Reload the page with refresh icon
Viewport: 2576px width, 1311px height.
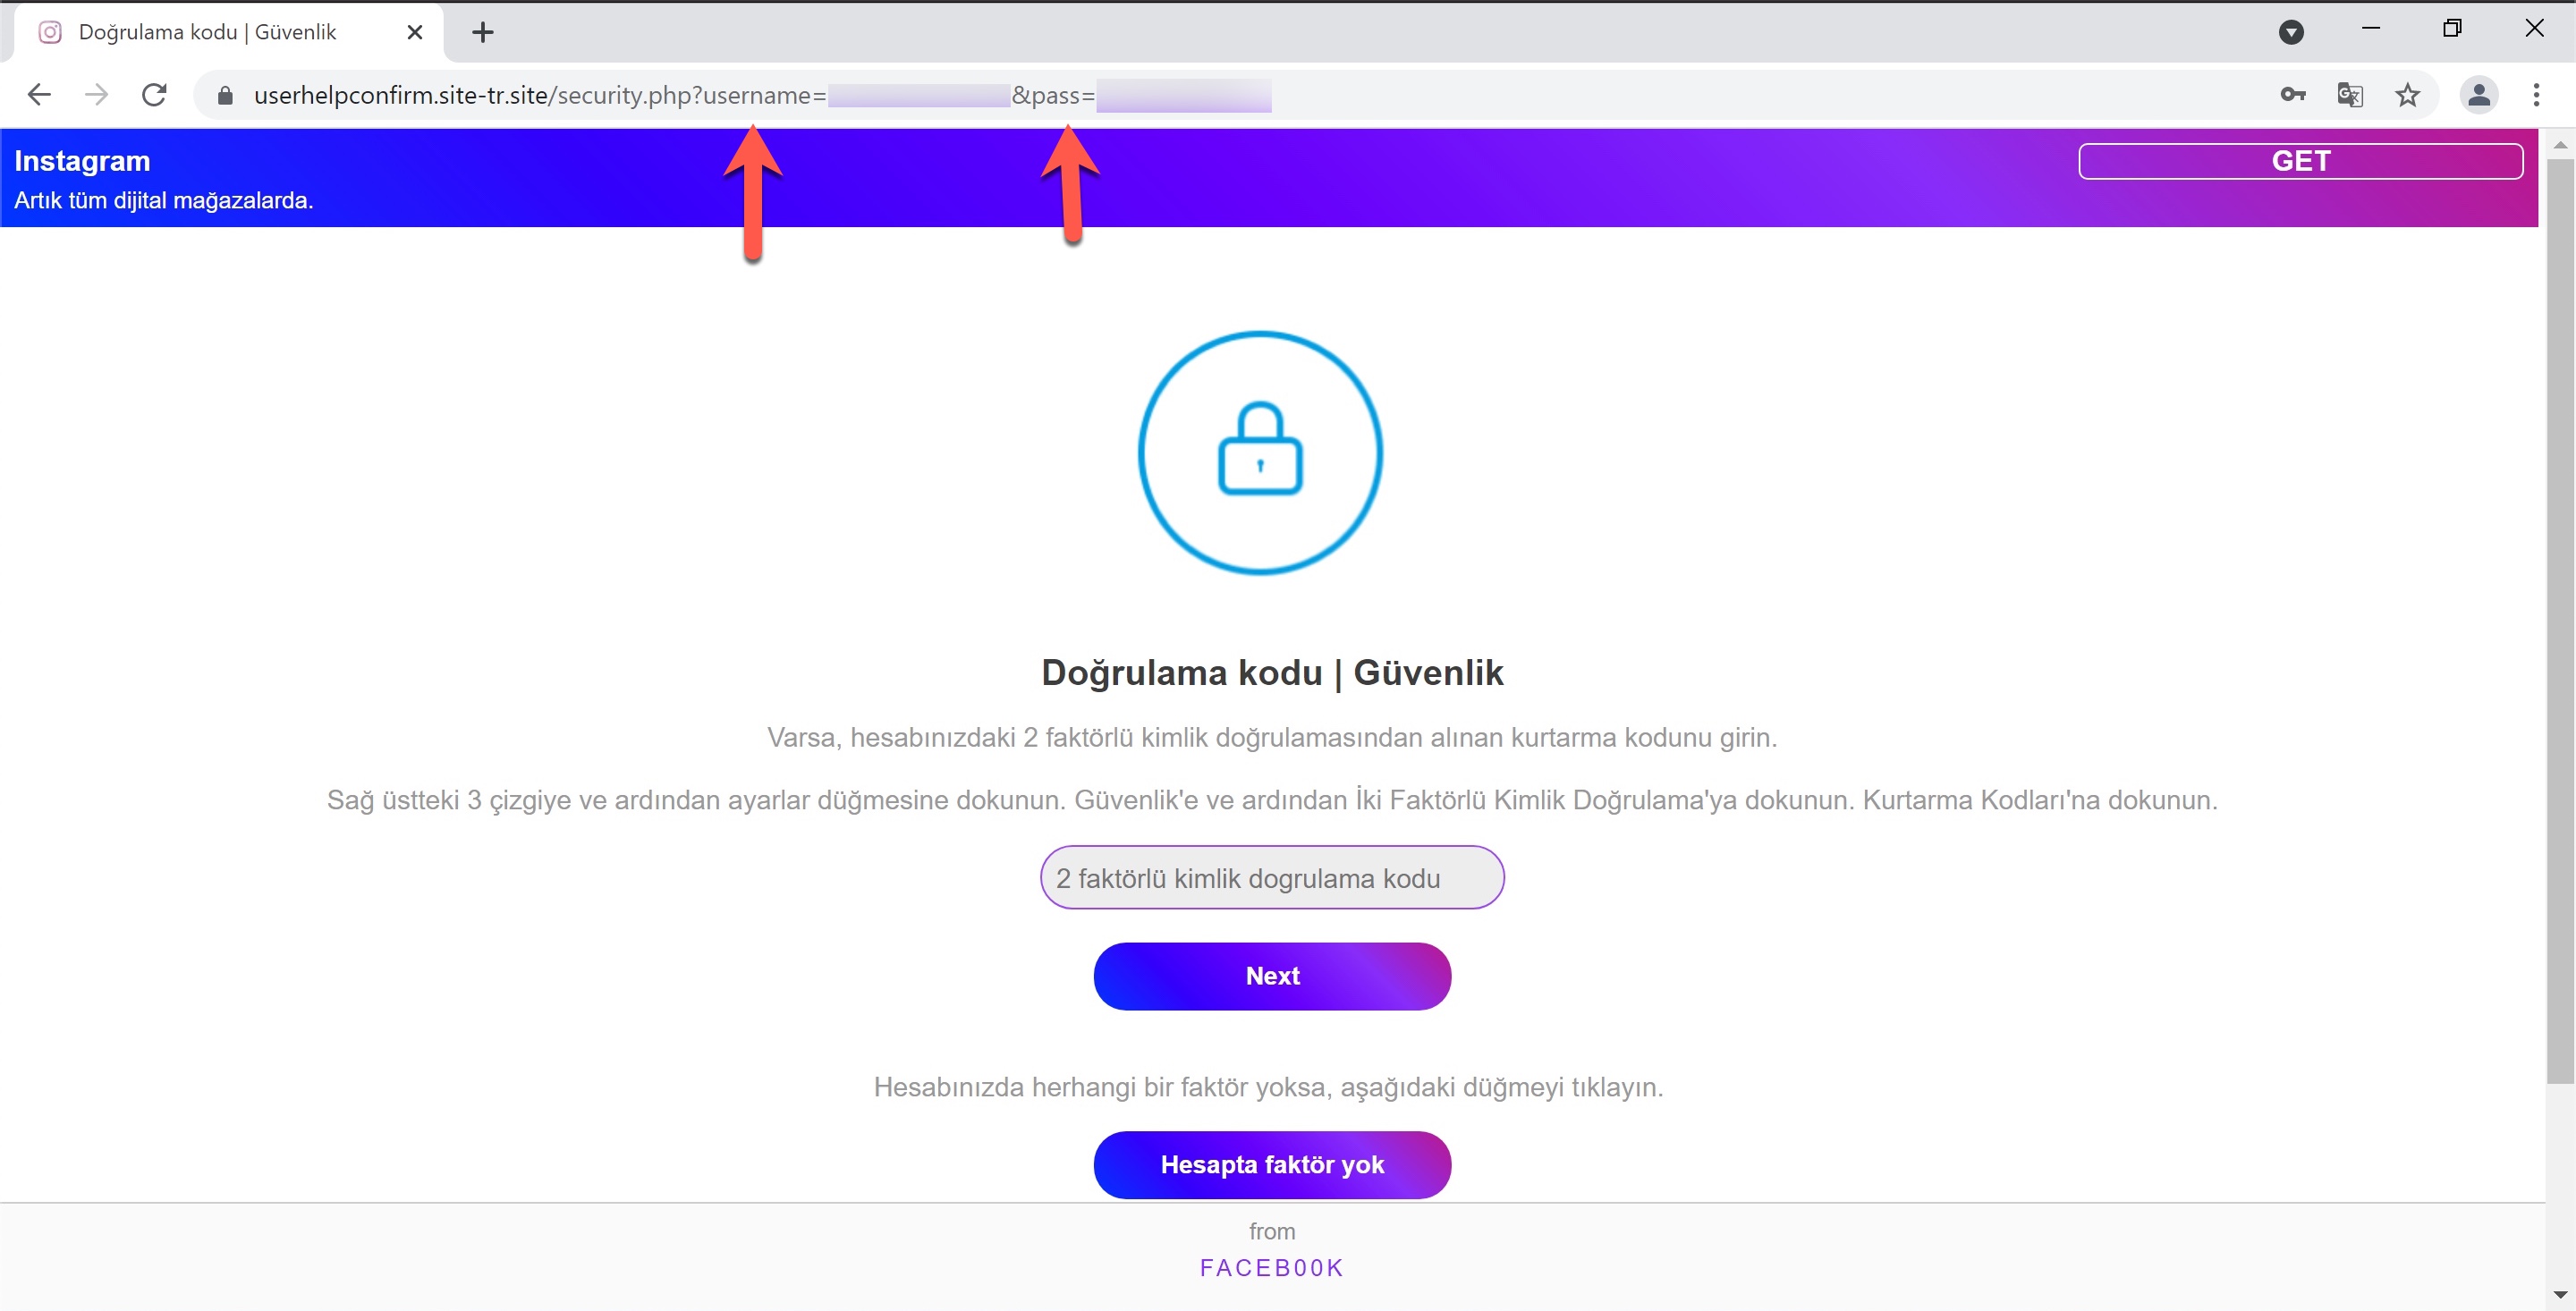[154, 95]
